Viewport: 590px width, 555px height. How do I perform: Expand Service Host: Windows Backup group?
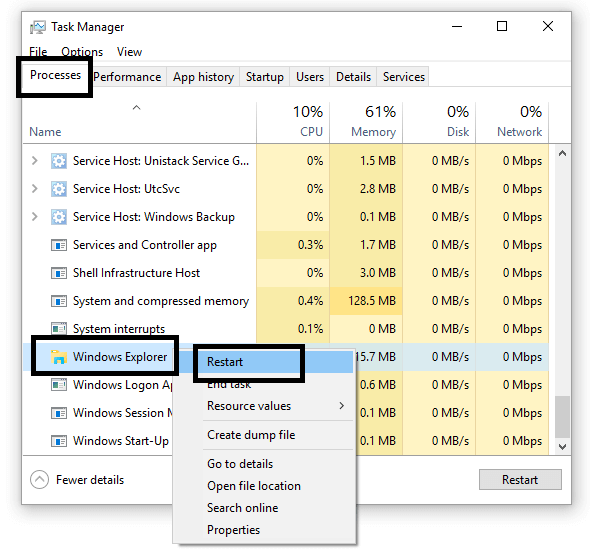pyautogui.click(x=35, y=217)
